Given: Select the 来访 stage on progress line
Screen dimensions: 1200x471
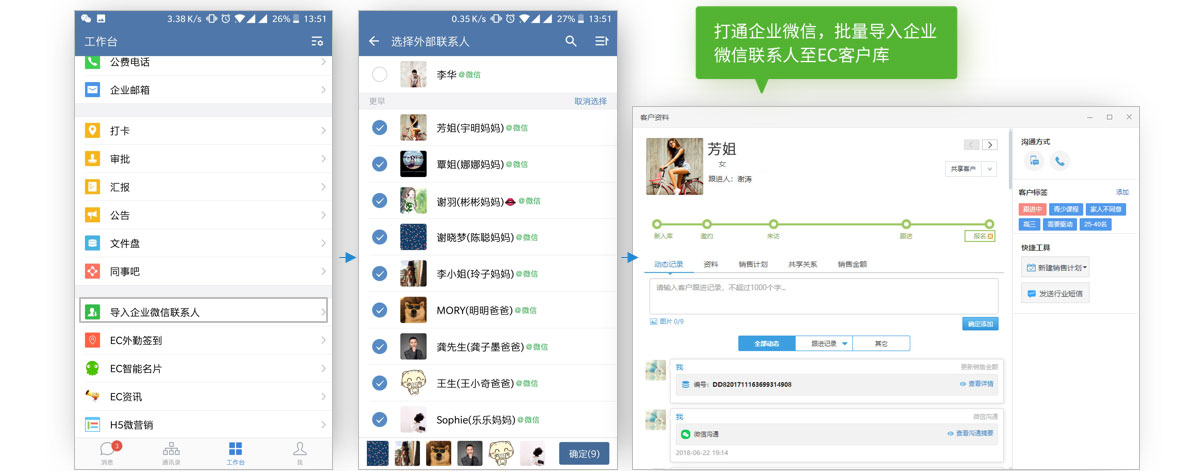Looking at the screenshot, I should point(773,225).
